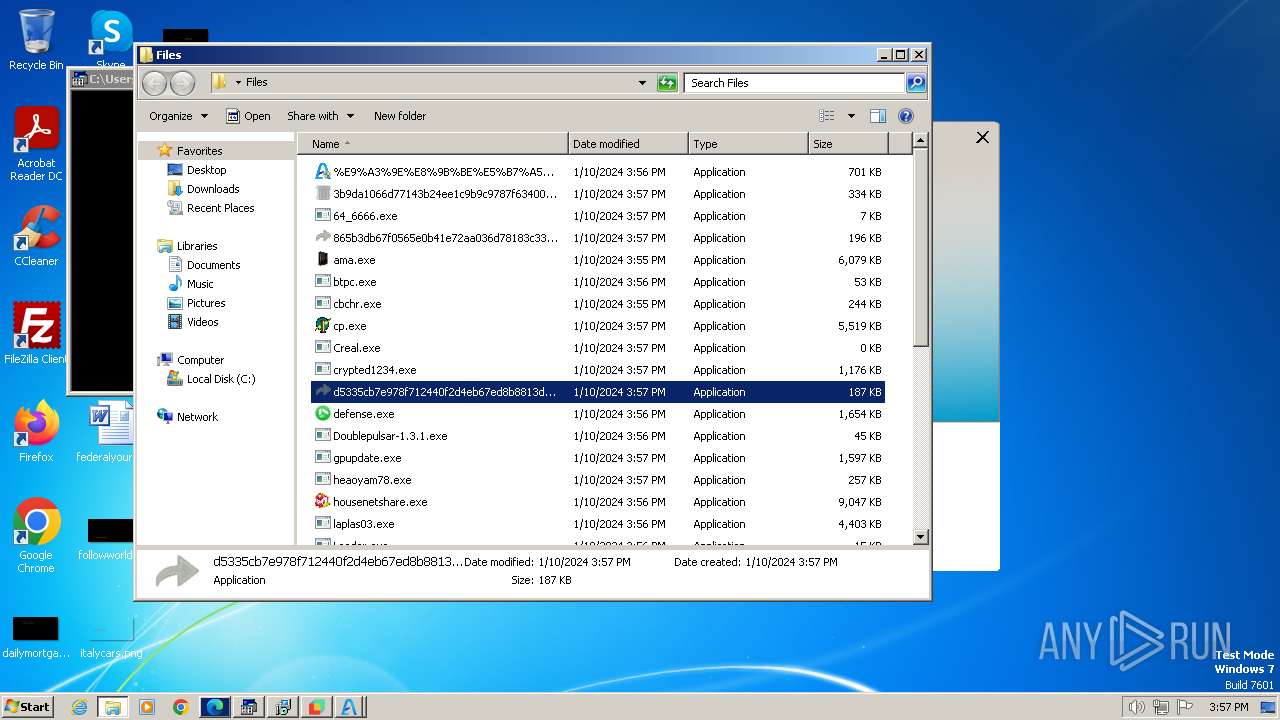Click the Open toolbar button
Image resolution: width=1280 pixels, height=720 pixels.
pos(248,116)
